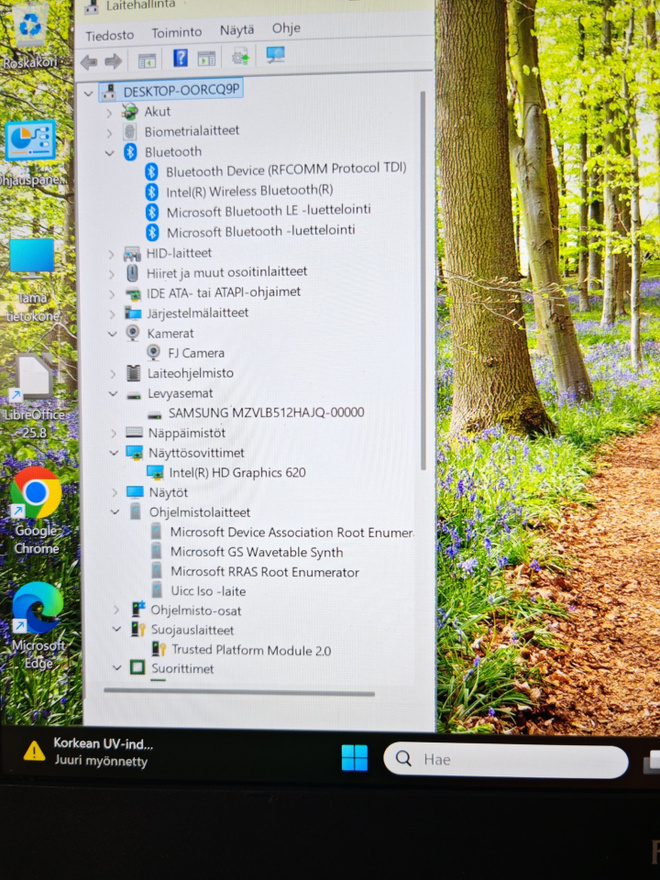Open the Toiminto menu
Viewport: 660px width, 880px height.
click(177, 33)
